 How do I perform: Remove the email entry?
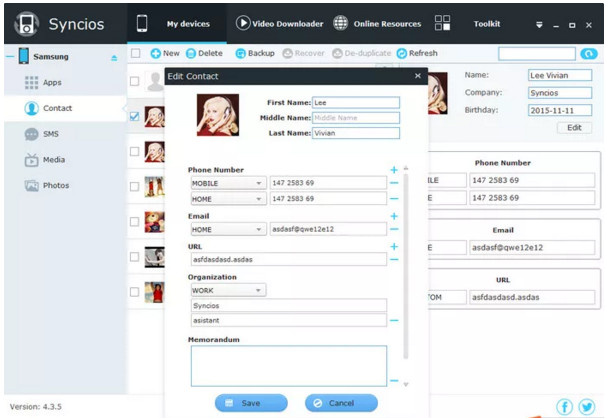(x=394, y=229)
